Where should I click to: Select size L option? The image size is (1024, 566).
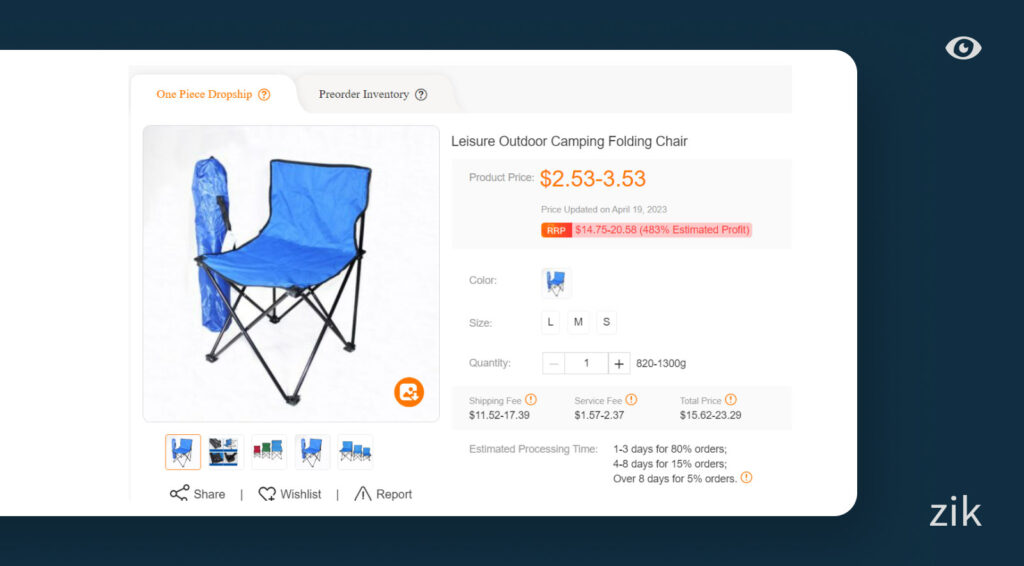(551, 322)
